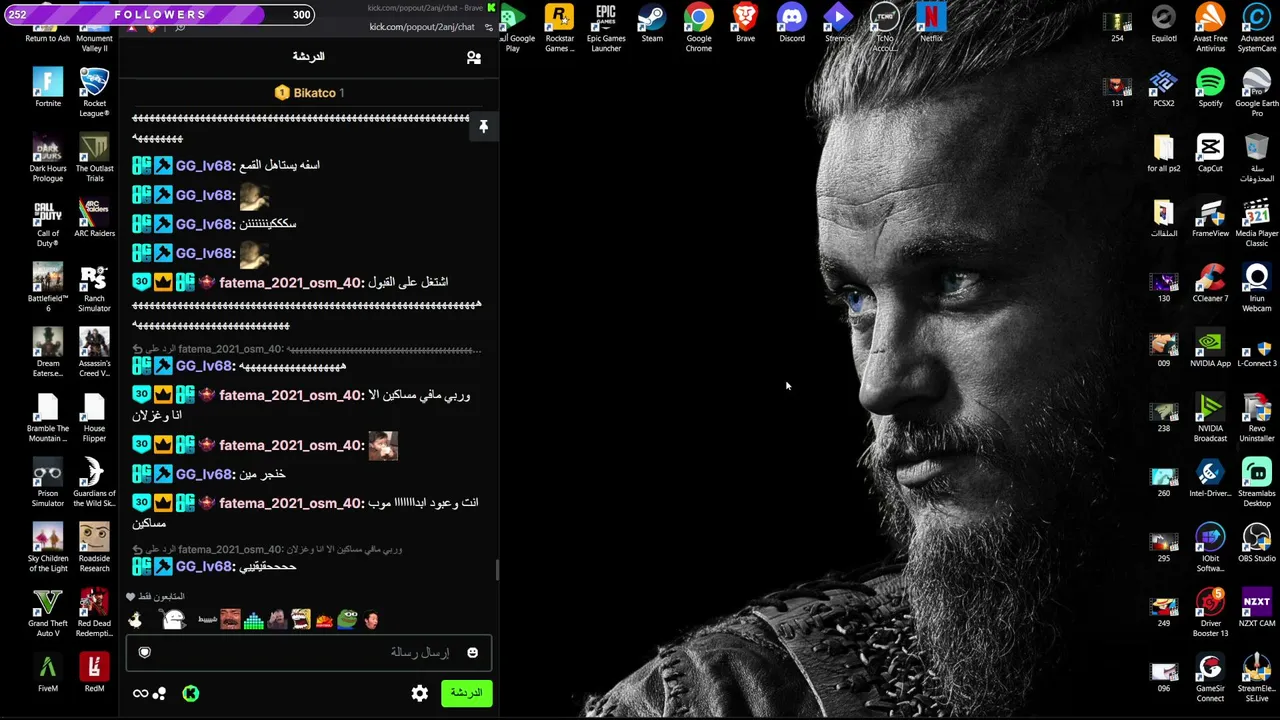Click the Bikatco top gifter name
Viewport: 1280px width, 720px height.
pyautogui.click(x=314, y=93)
